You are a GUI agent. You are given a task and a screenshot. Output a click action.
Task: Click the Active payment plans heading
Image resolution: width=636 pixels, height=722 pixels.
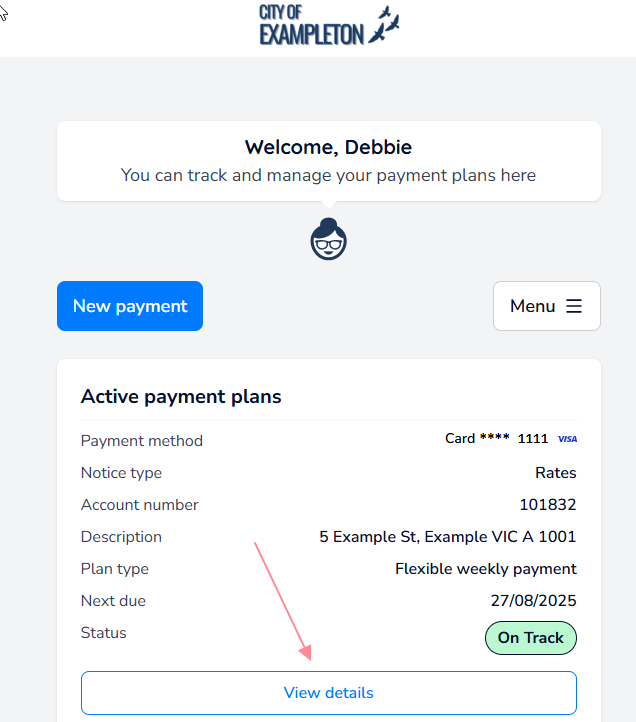coord(181,397)
